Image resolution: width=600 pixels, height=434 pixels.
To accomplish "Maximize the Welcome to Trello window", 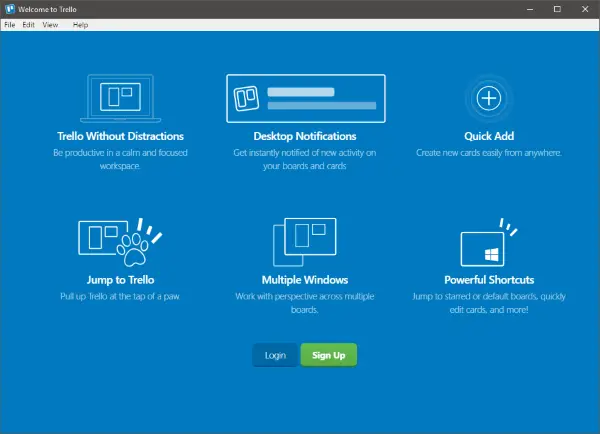I will tap(557, 9).
